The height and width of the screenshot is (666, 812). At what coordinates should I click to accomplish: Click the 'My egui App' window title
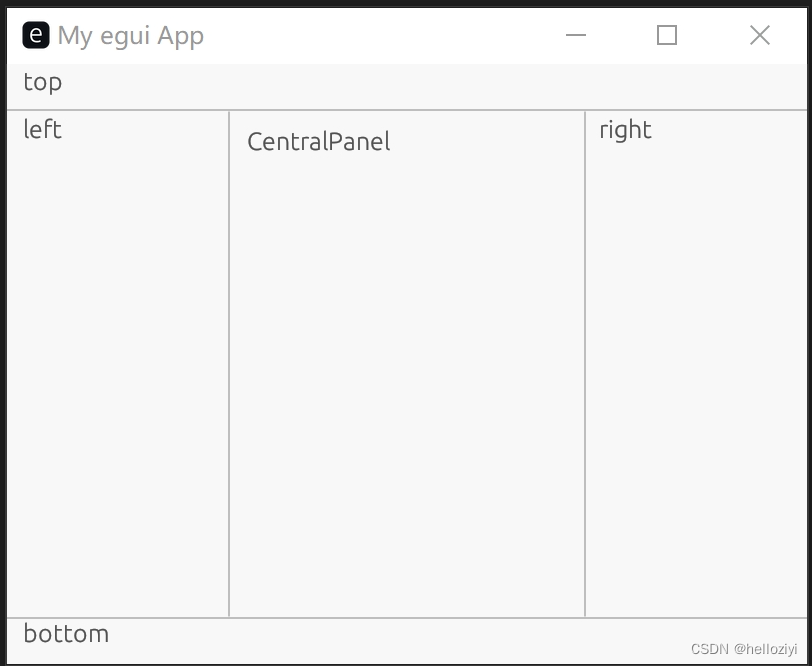(x=131, y=34)
